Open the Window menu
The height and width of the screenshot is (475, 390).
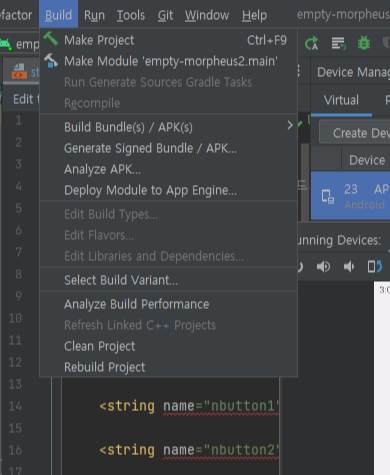click(x=207, y=15)
